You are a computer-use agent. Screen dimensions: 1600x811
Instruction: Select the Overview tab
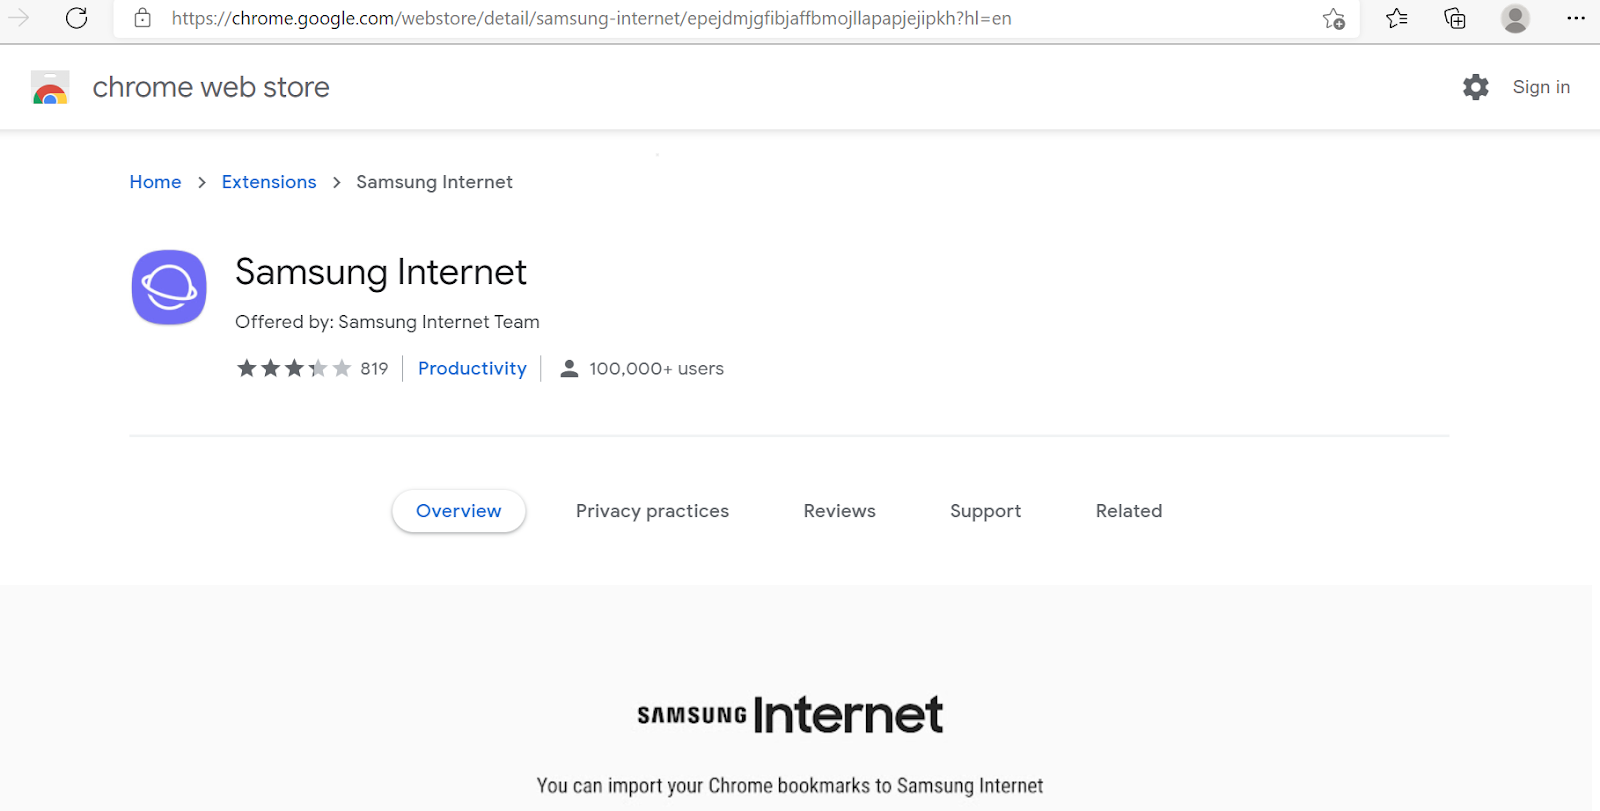459,511
